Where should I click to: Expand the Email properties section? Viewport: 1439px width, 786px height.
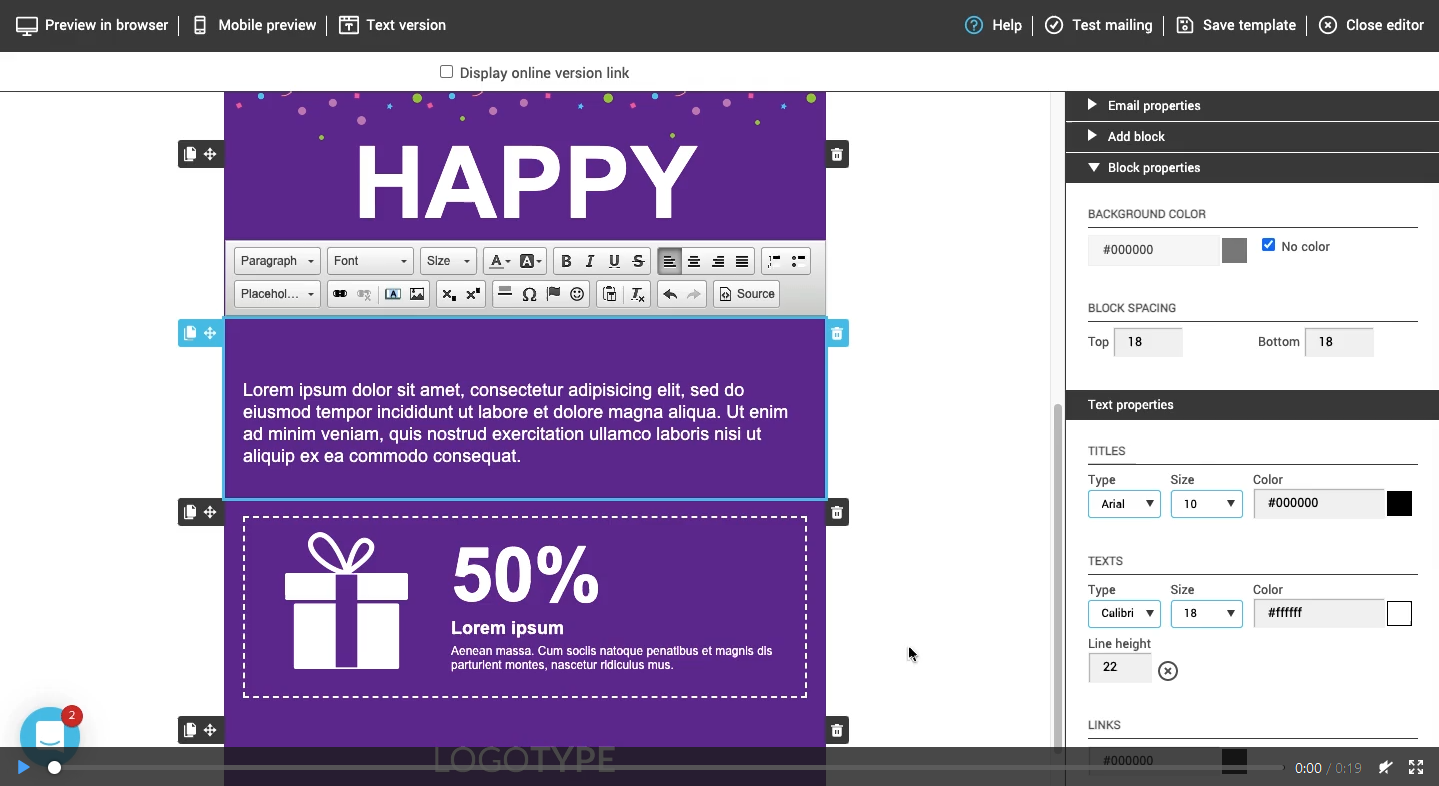pyautogui.click(x=1153, y=106)
